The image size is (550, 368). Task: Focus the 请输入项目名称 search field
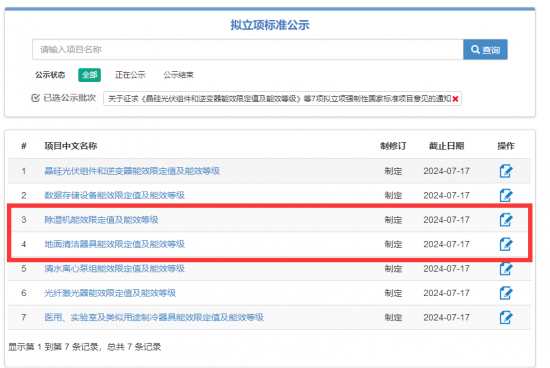click(x=248, y=49)
